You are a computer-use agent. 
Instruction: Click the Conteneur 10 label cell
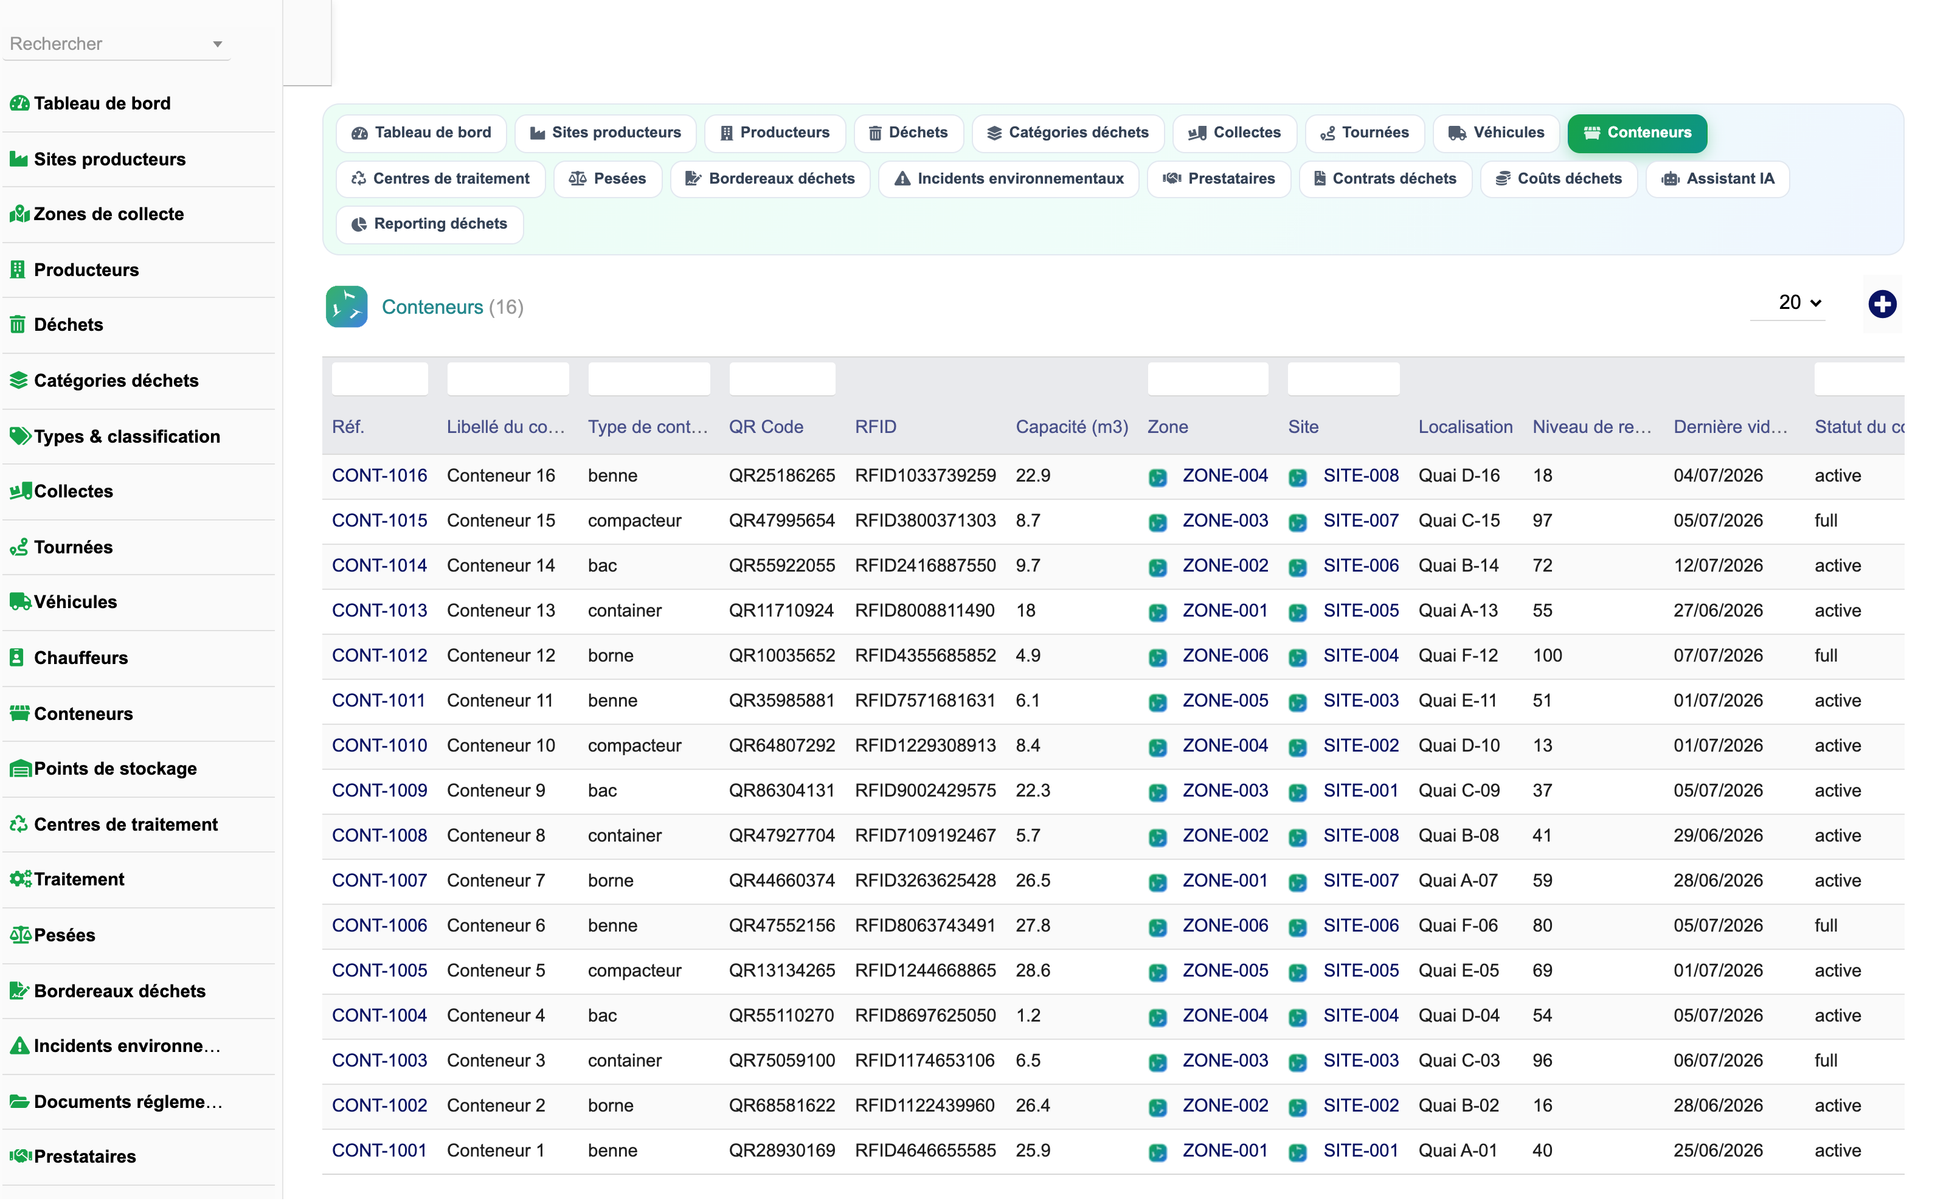tap(501, 746)
